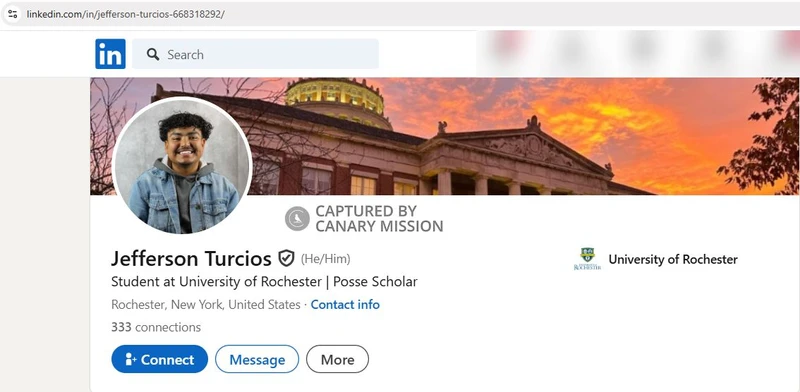Click the (He/Him) pronouns label
This screenshot has width=800, height=392.
pos(326,259)
